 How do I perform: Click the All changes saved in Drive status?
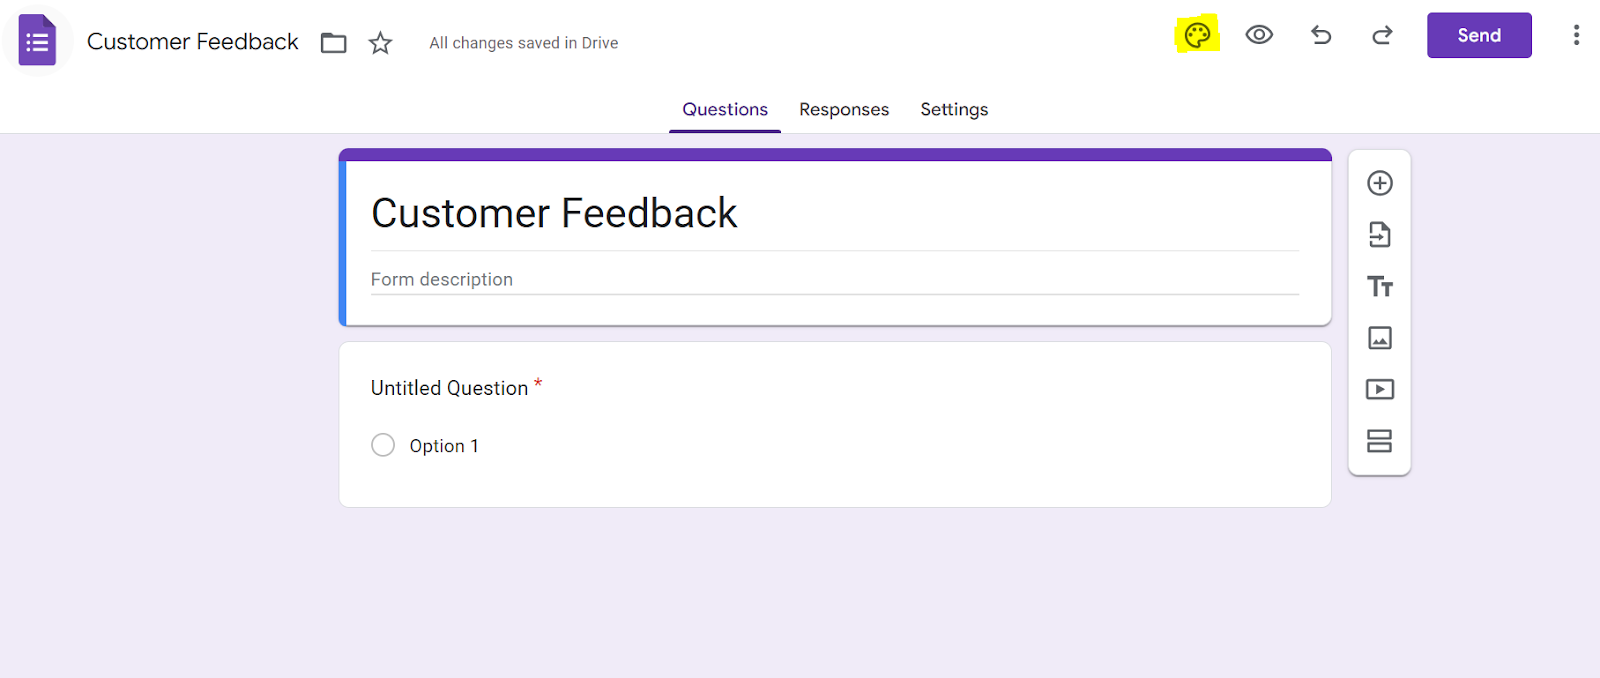click(x=524, y=43)
